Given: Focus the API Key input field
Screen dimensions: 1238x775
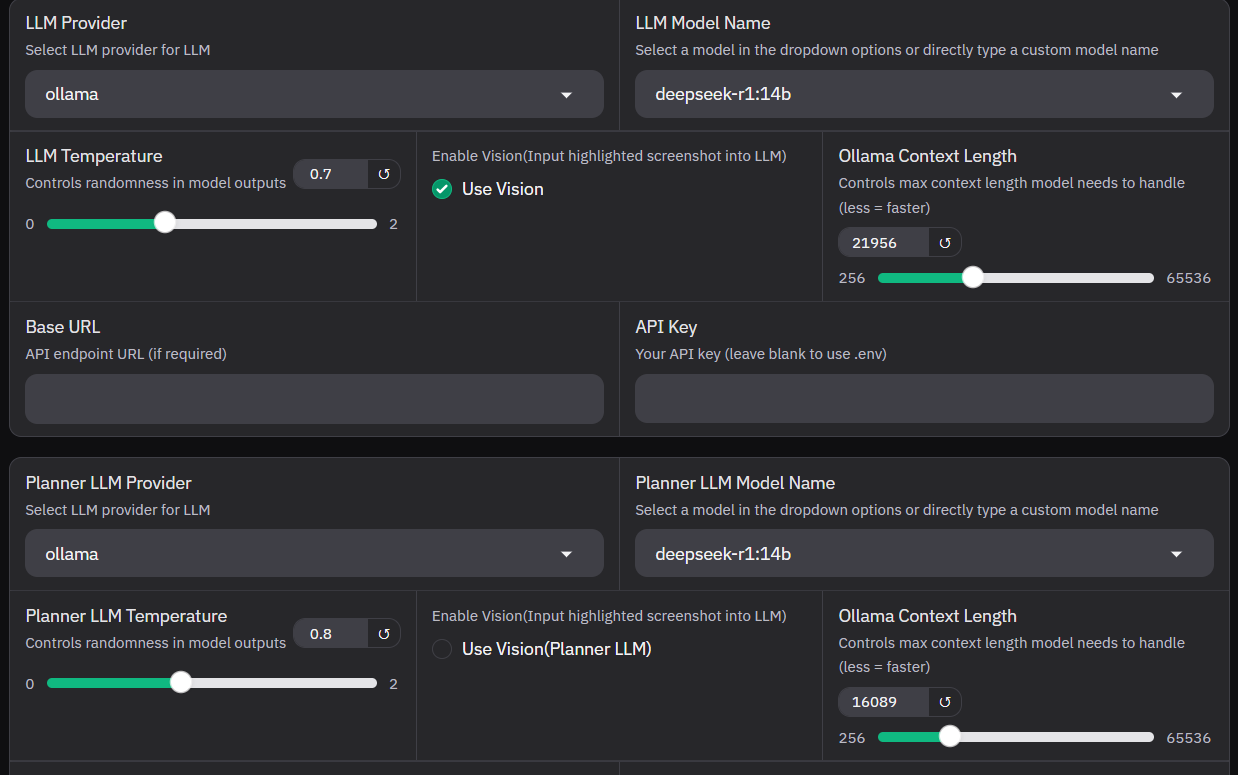Looking at the screenshot, I should click(x=924, y=399).
